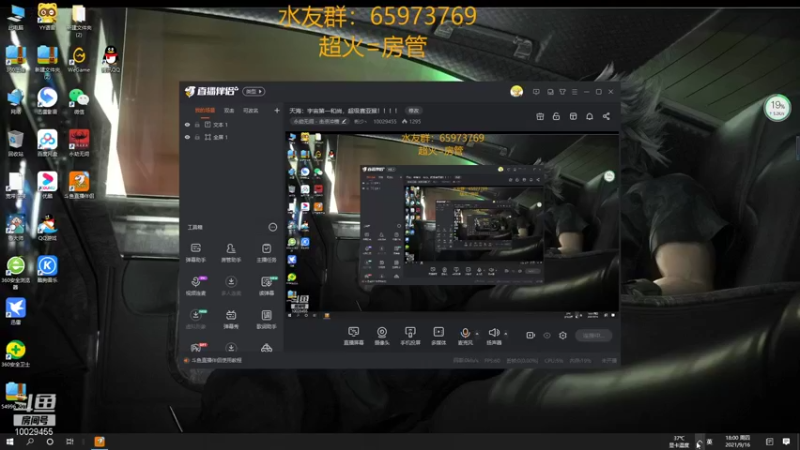The width and height of the screenshot is (800, 450).
Task: Click the plus button to add a scene
Action: (x=277, y=110)
